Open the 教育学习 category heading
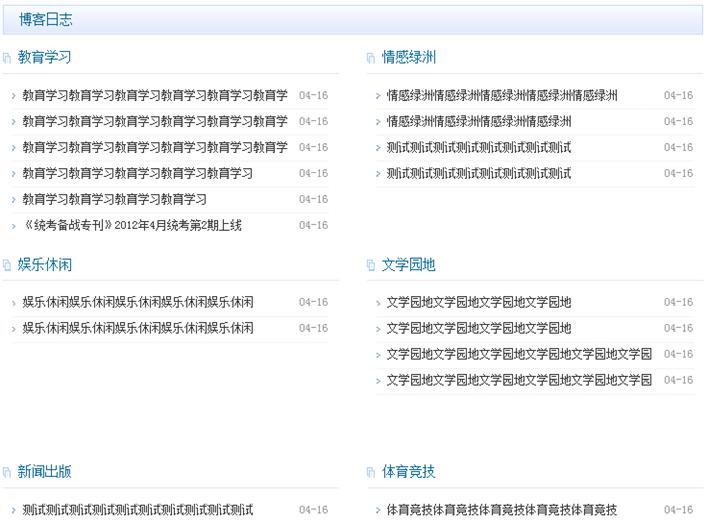 (x=44, y=57)
